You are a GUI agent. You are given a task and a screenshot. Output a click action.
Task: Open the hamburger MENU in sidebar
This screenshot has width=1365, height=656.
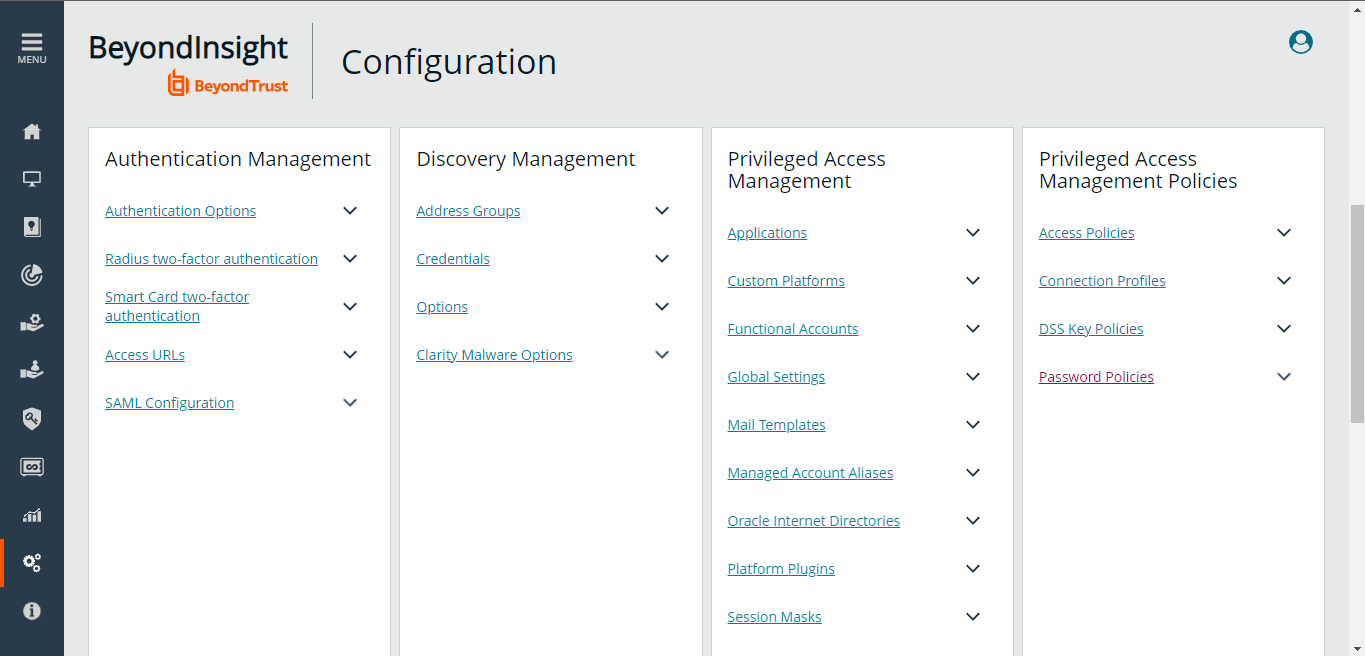31,47
